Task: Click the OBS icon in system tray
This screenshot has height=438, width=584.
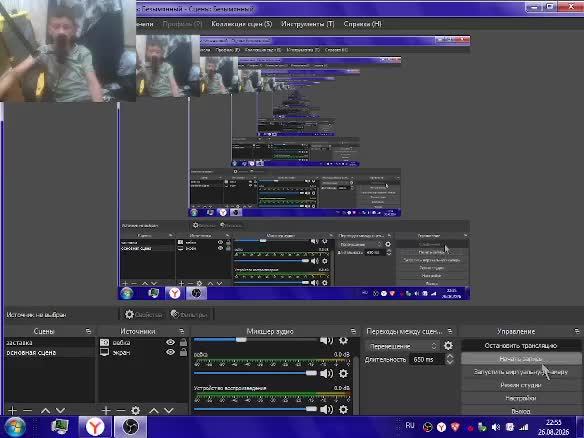Action: (x=428, y=427)
